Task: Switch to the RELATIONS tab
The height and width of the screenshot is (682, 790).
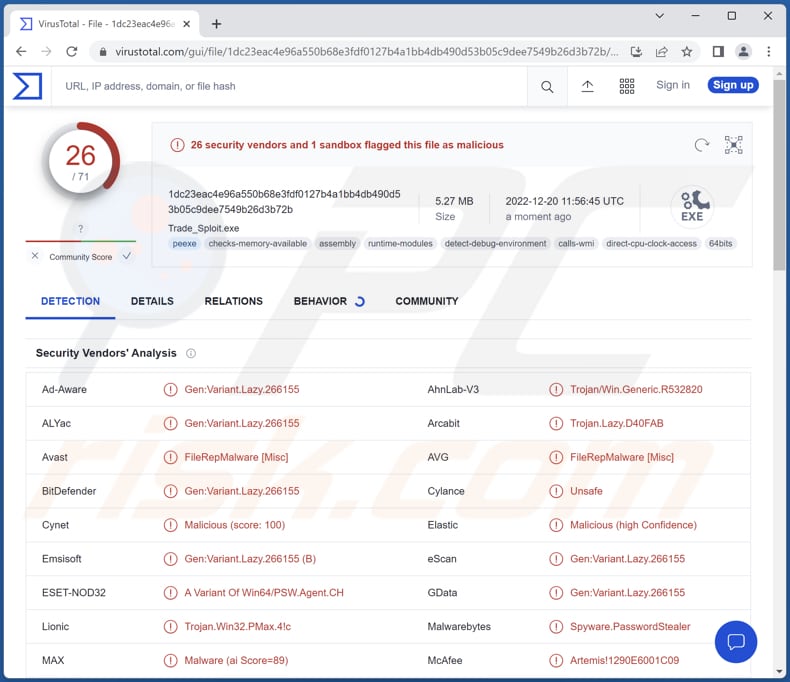Action: click(233, 301)
